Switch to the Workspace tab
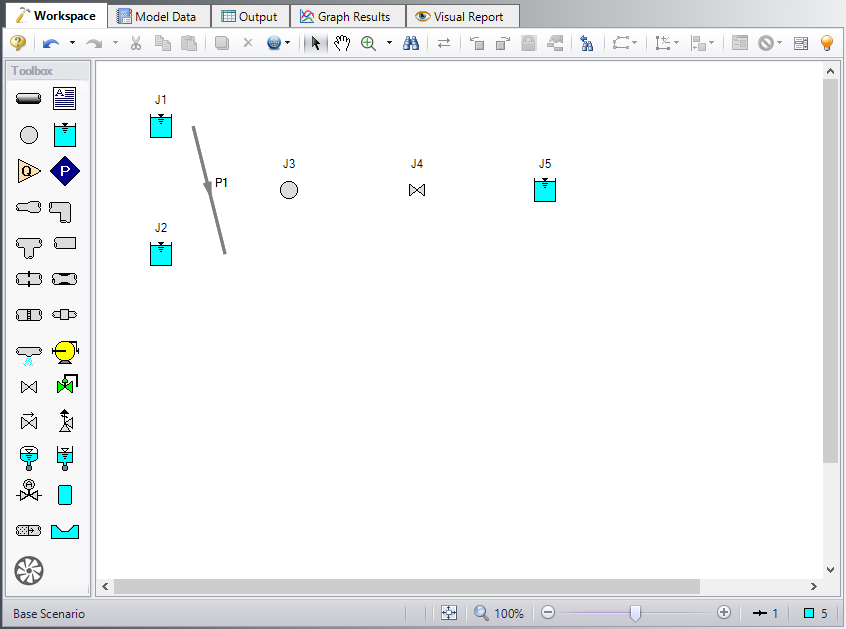Screen dimensions: 846x629 pyautogui.click(x=56, y=16)
